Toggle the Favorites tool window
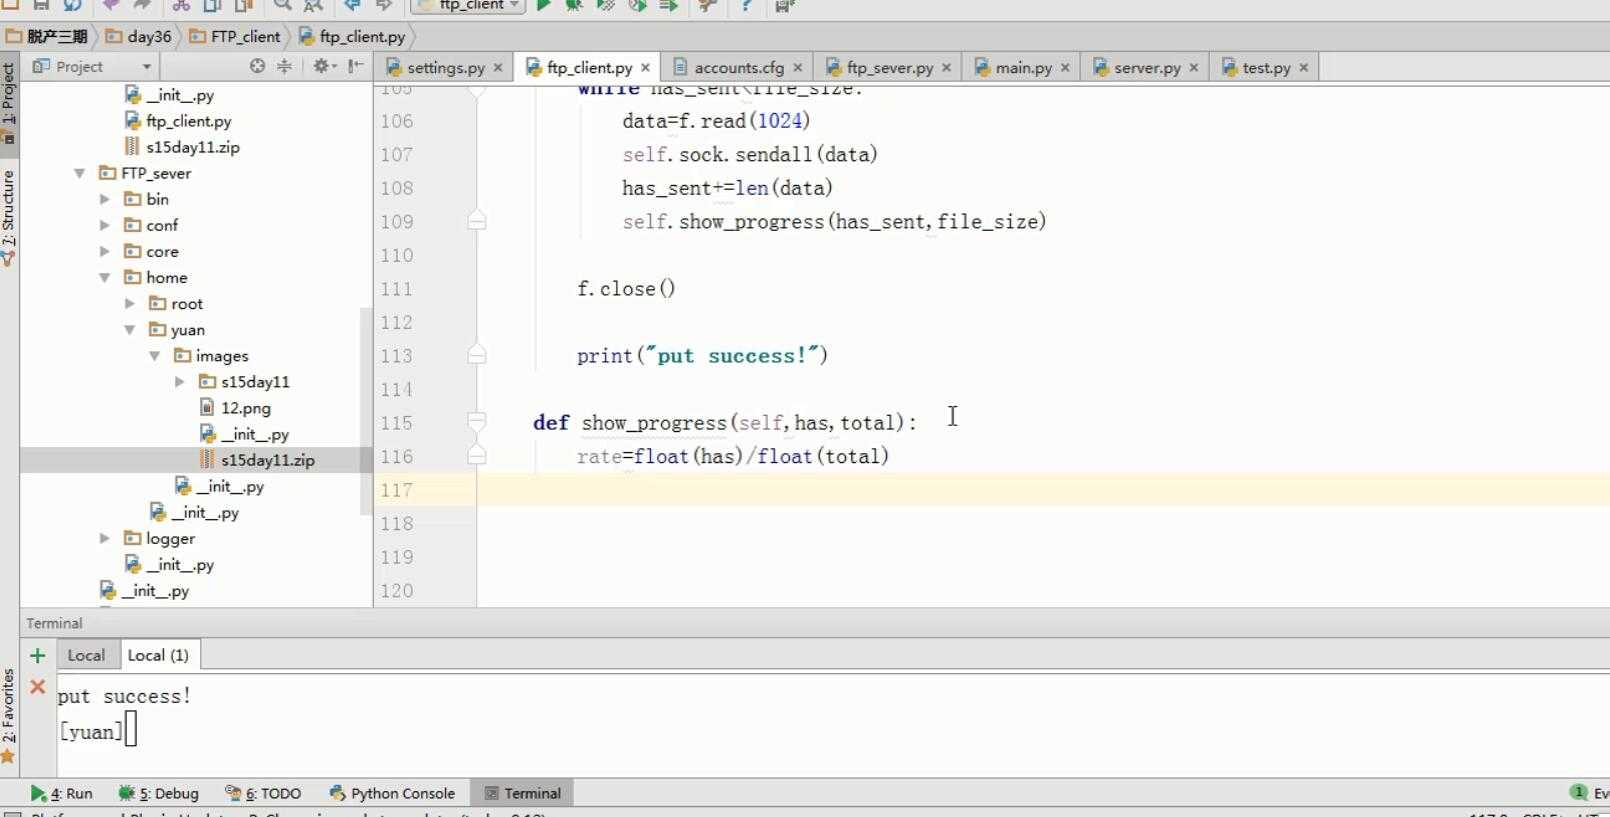 pos(9,715)
